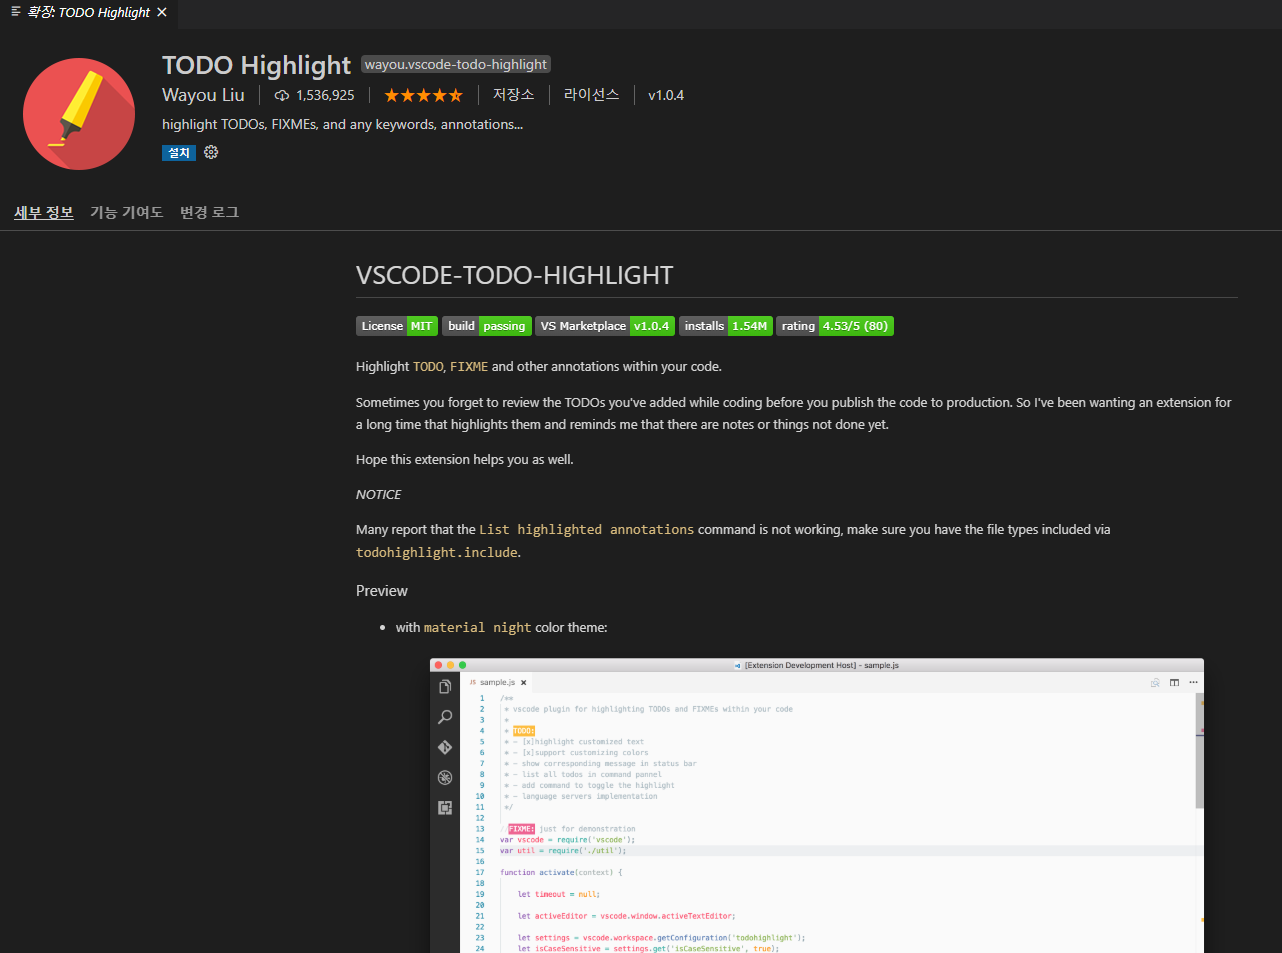
Task: Switch to Details (세부 정보) tab
Action: pos(44,212)
